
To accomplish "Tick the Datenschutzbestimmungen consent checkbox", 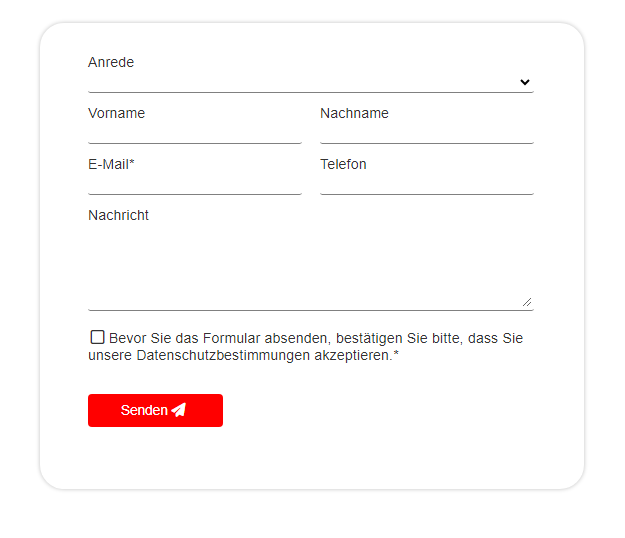I will coord(97,337).
